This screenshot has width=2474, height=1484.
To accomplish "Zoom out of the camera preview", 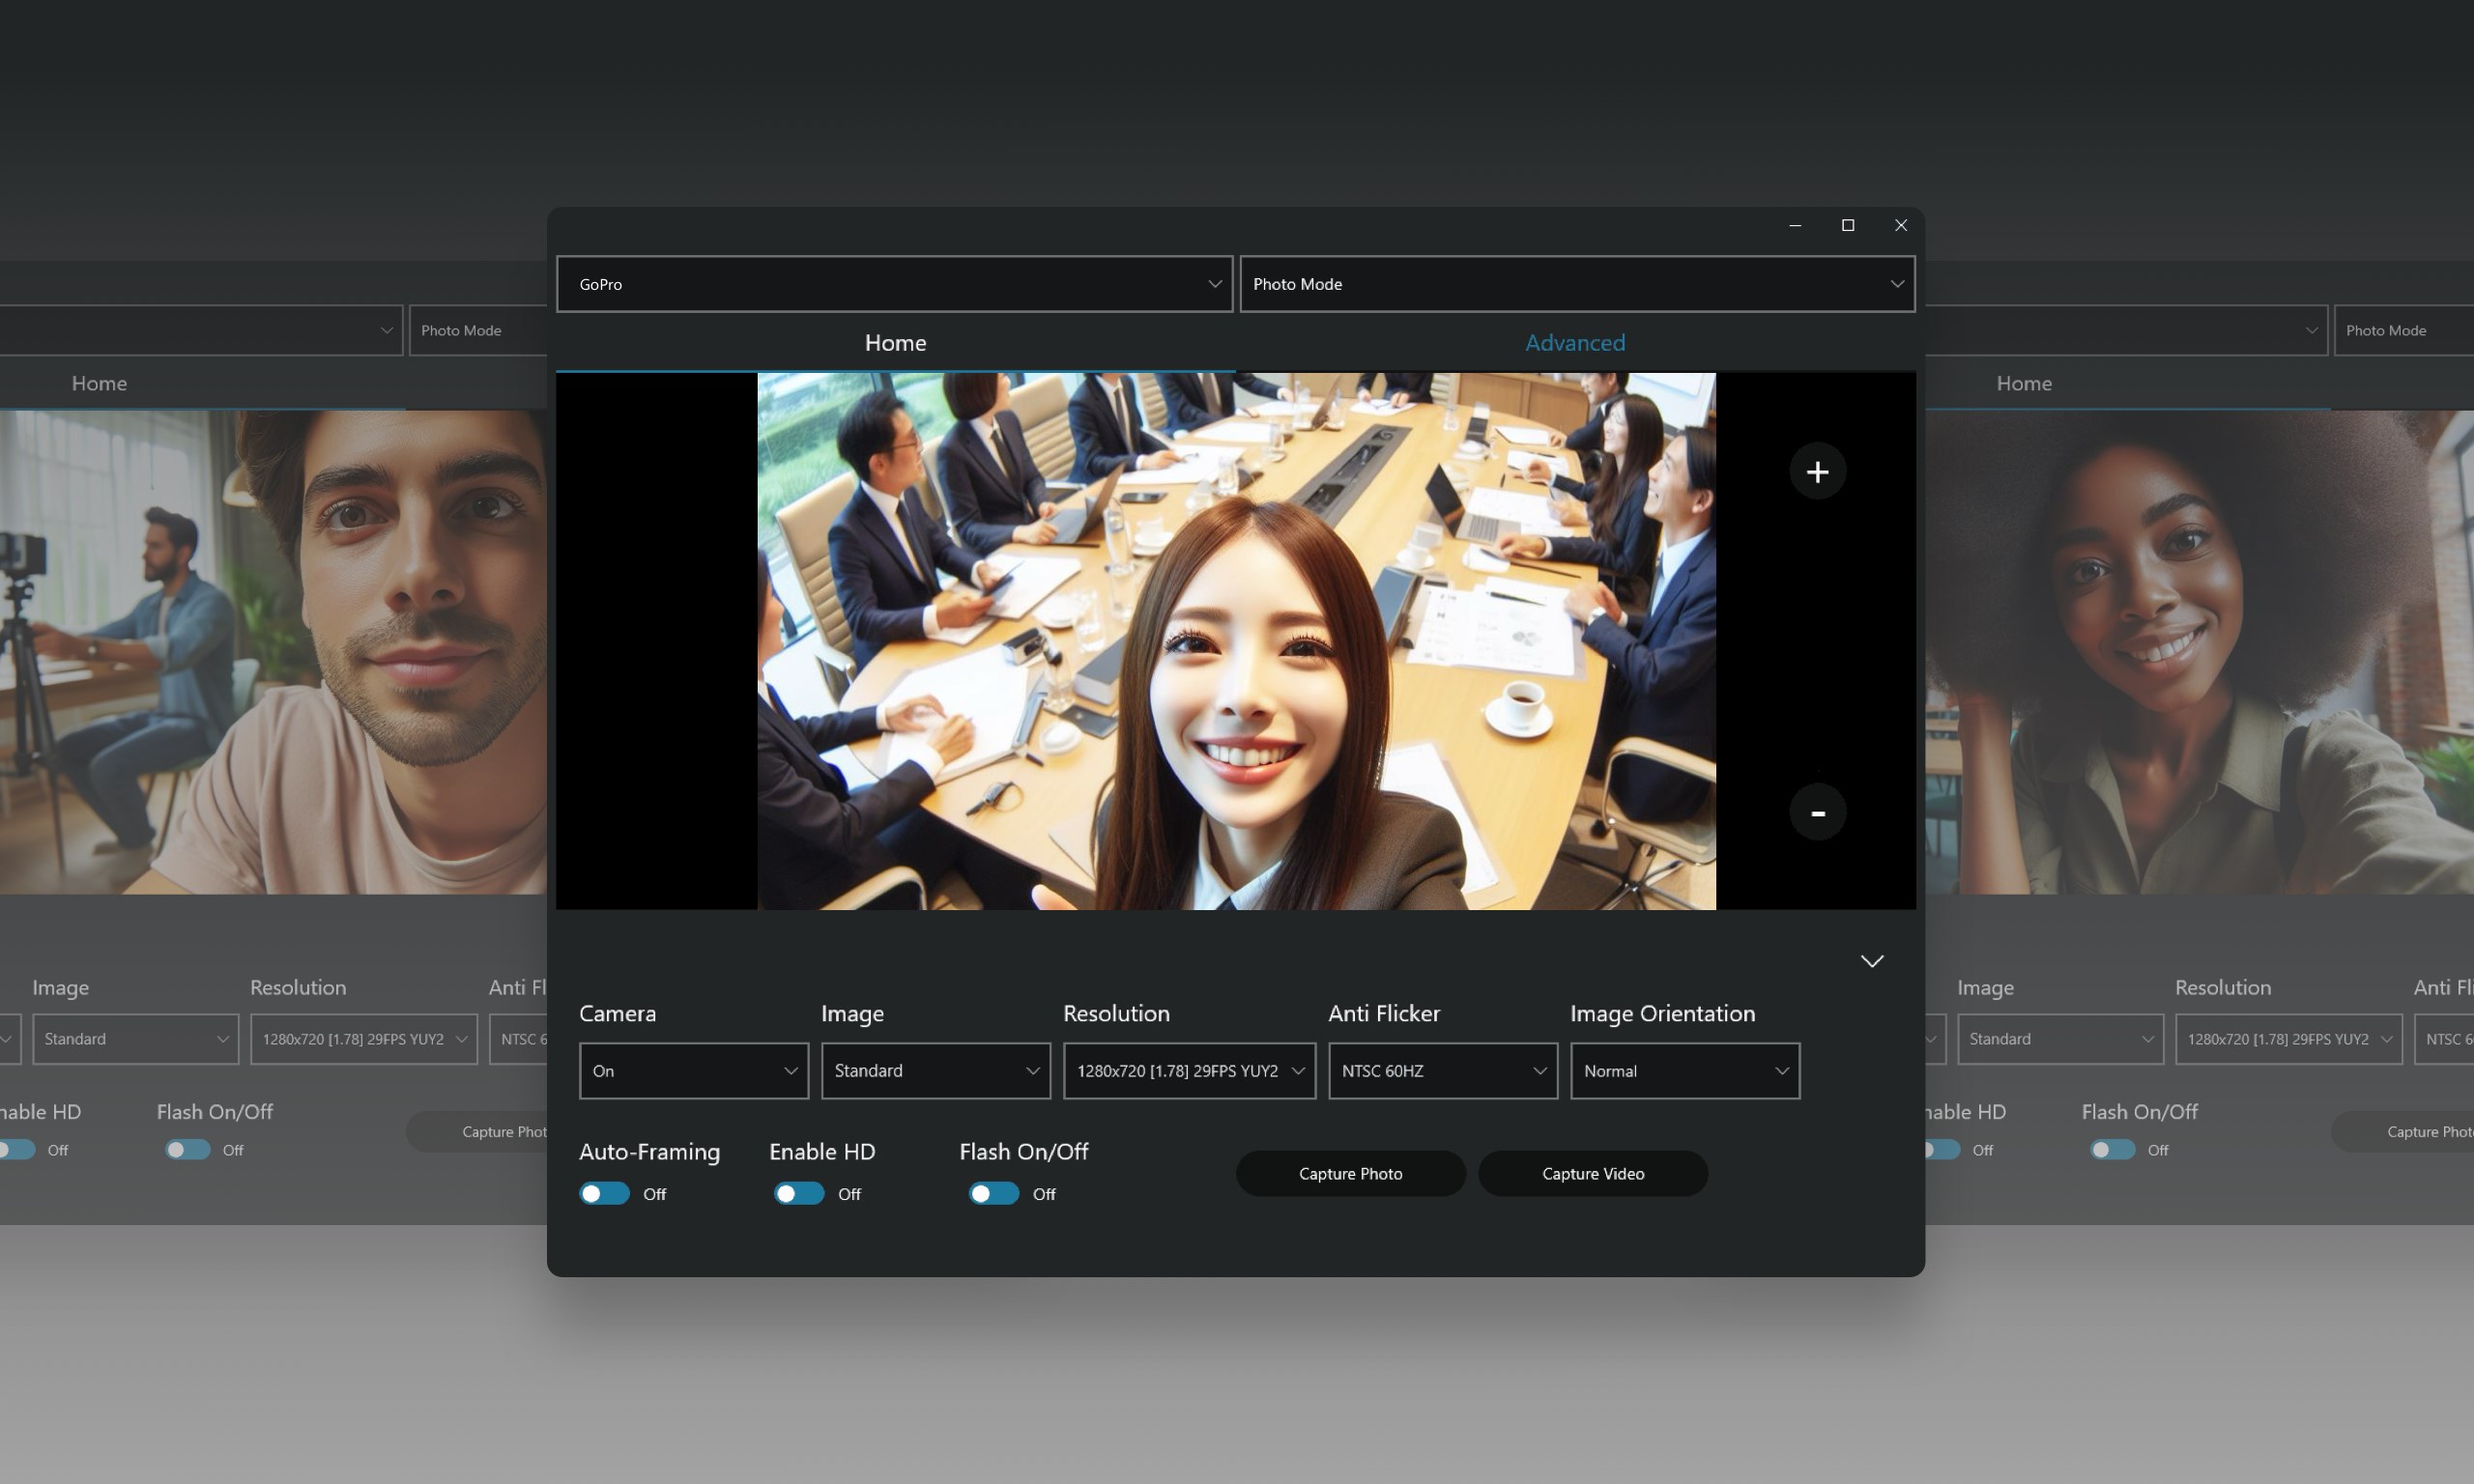I will [1817, 812].
